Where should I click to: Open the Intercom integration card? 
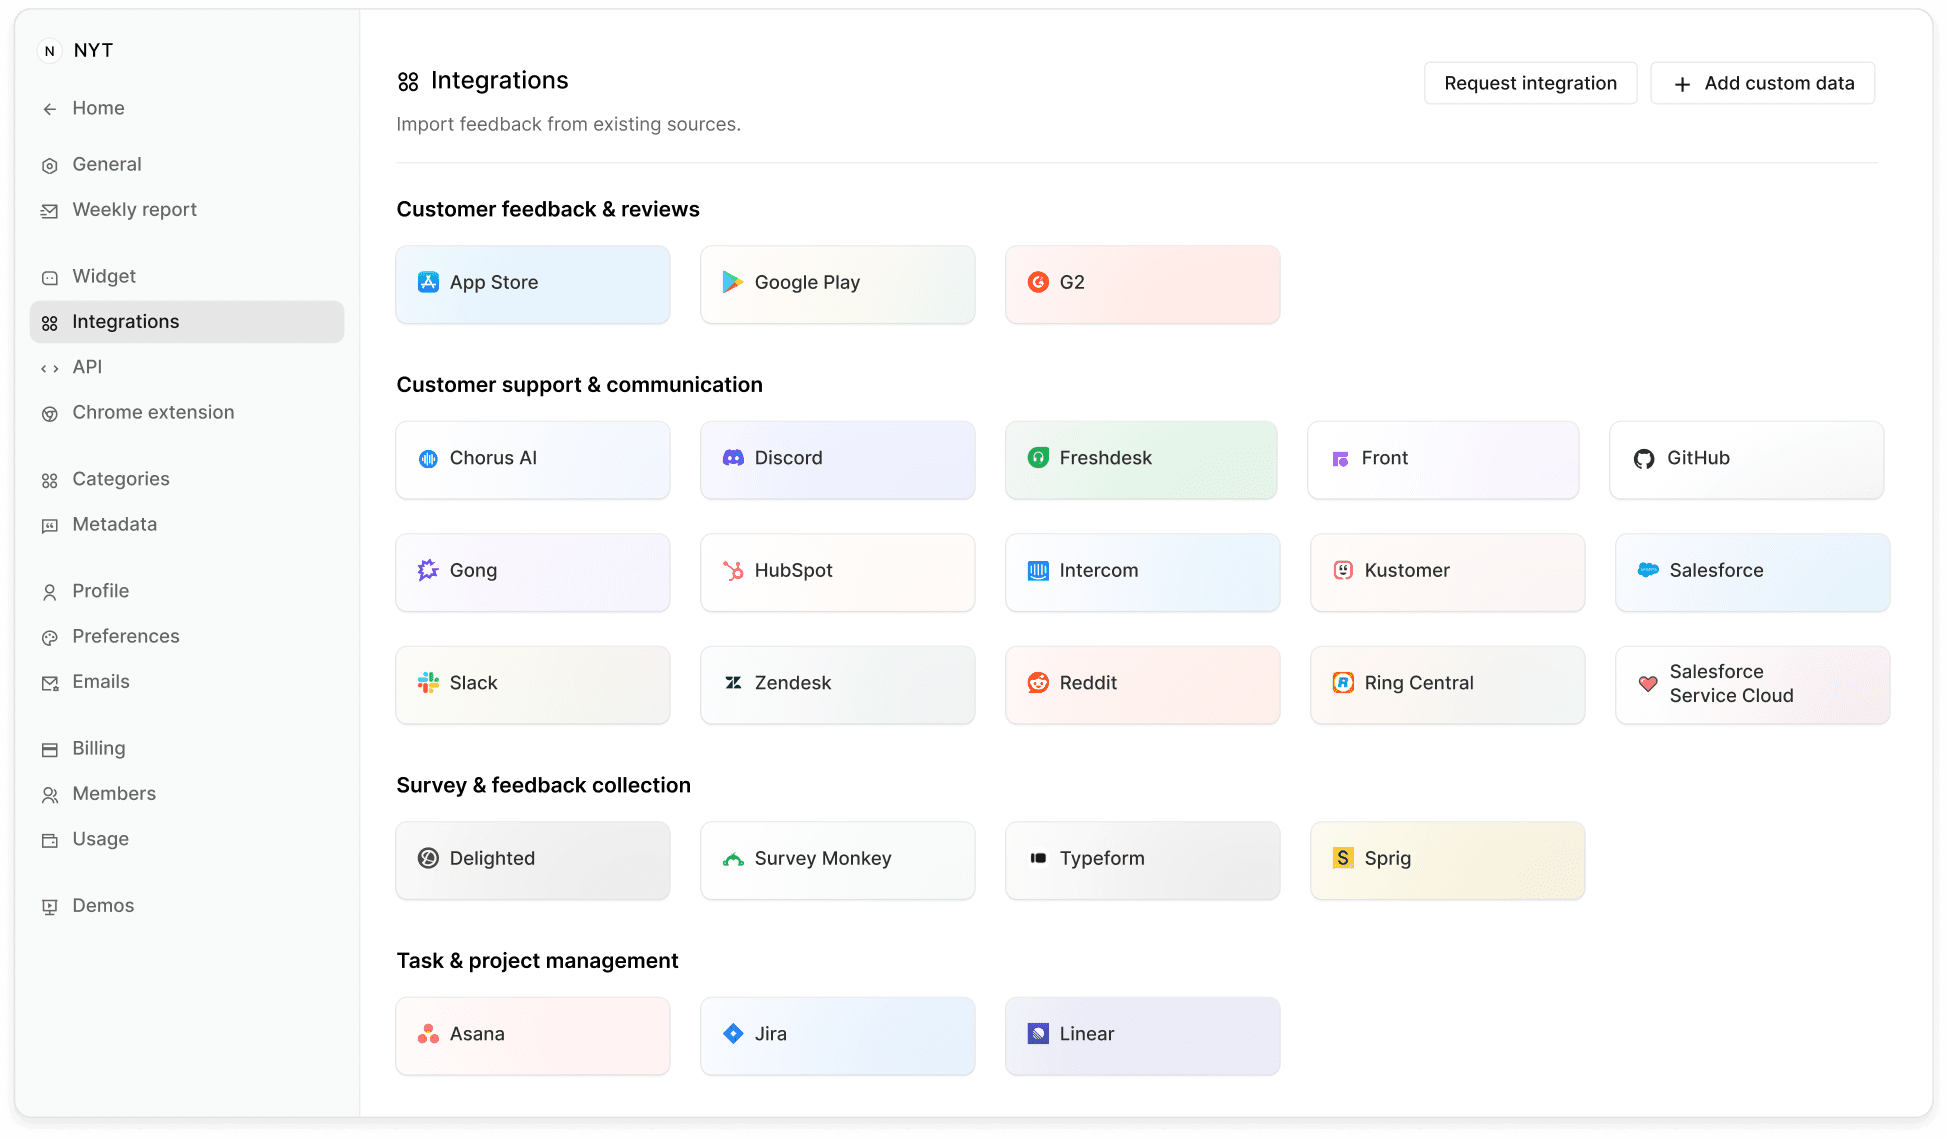point(1142,571)
